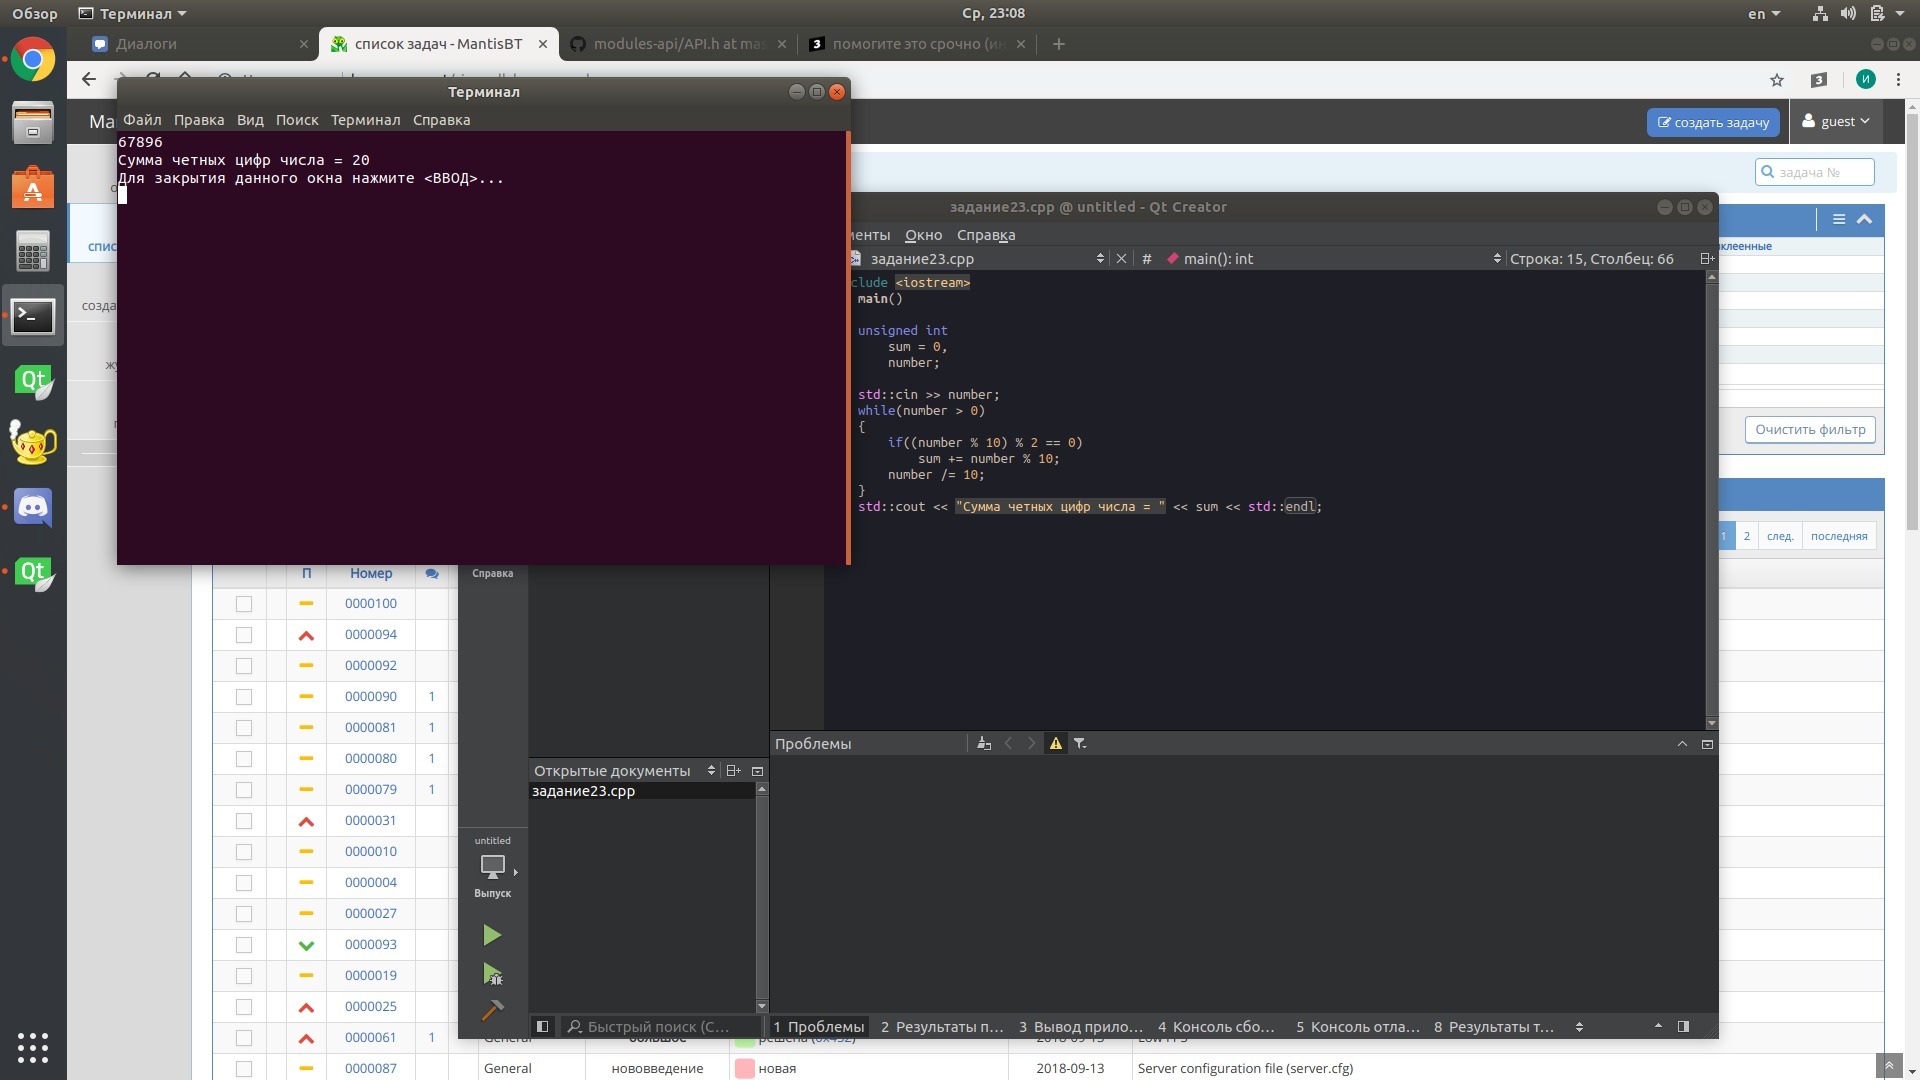
Task: Tick the checkbox for issue 0000031
Action: tap(244, 821)
